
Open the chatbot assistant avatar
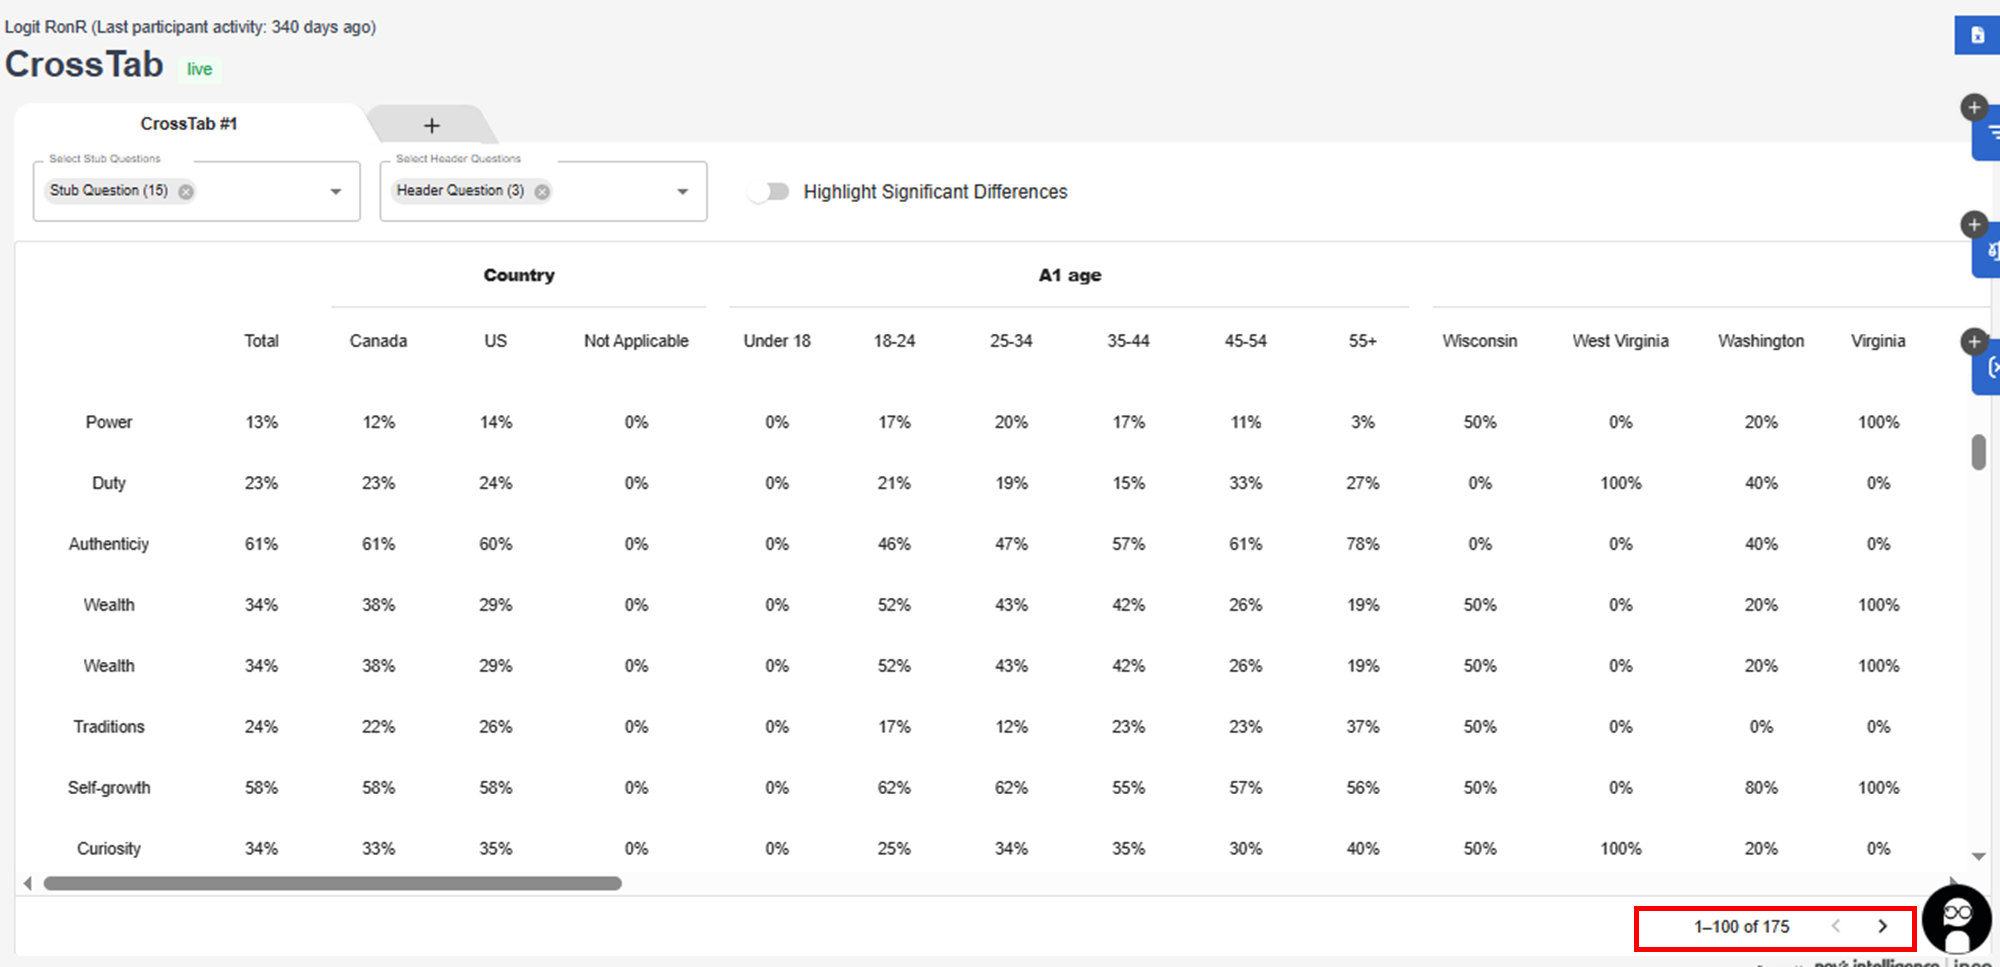[1956, 918]
